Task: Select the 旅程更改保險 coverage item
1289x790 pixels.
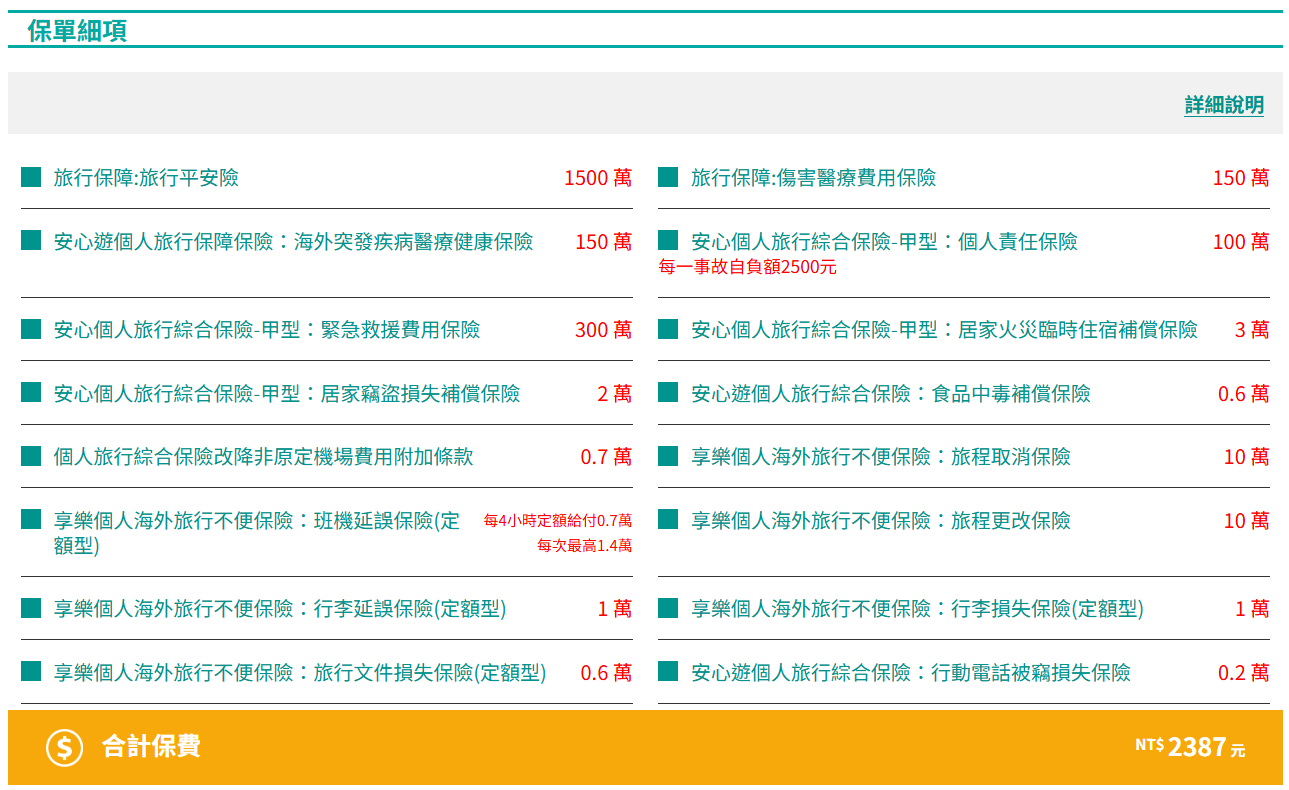Action: point(880,520)
